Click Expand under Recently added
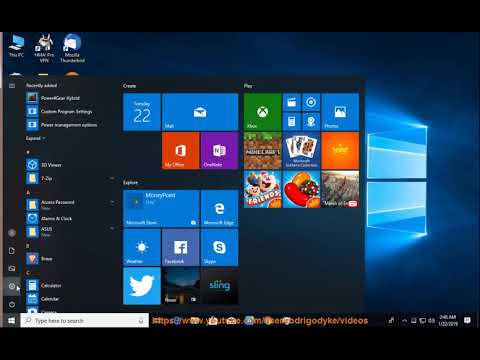Viewport: 480px width, 360px height. [x=35, y=138]
